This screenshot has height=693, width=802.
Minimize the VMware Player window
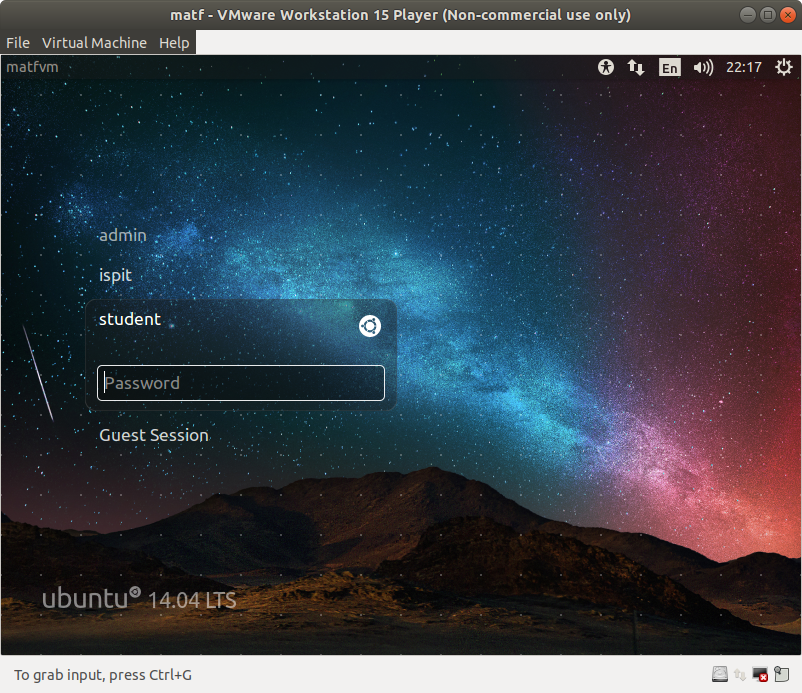(x=748, y=15)
